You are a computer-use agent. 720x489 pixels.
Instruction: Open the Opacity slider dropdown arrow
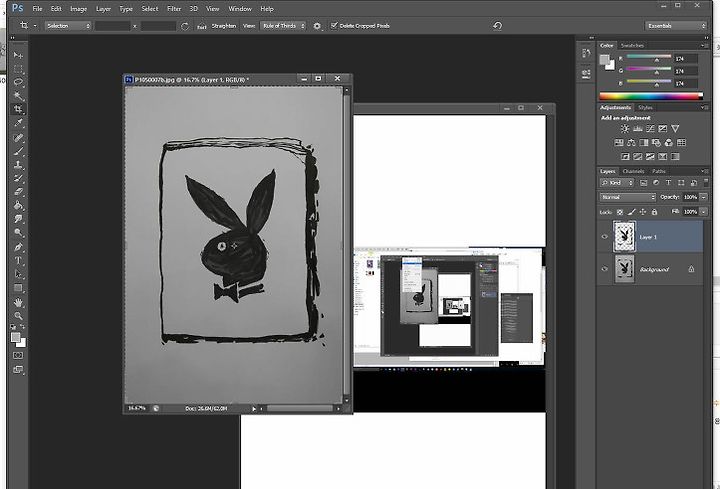click(x=703, y=197)
